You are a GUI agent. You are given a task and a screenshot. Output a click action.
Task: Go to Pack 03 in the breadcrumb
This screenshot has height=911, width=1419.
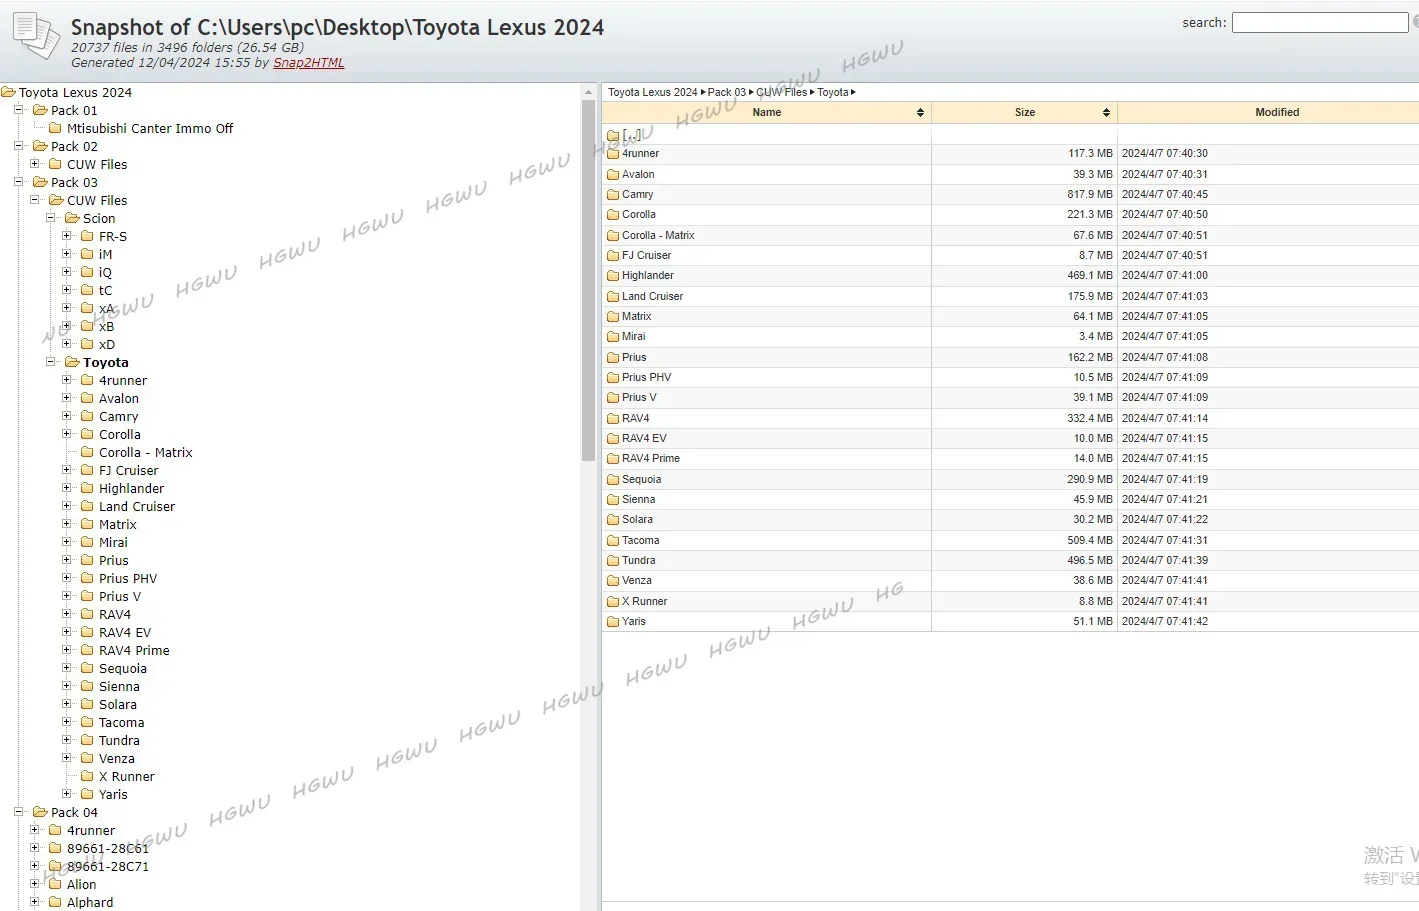click(x=727, y=92)
